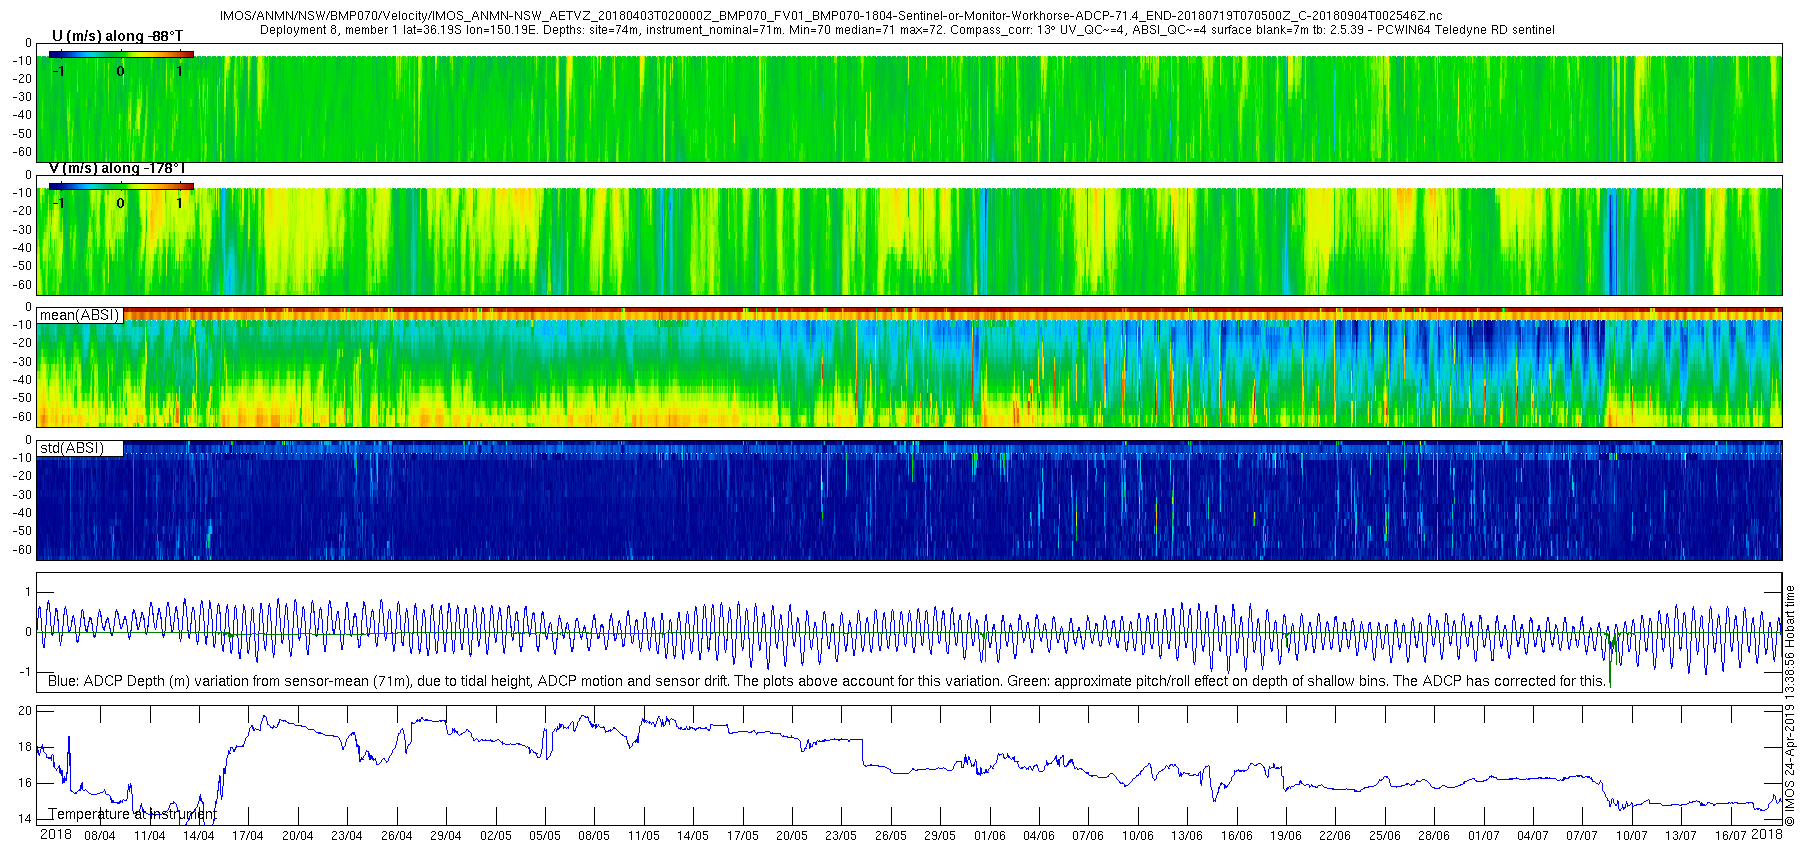Click the "26/05" date tick label

point(891,836)
